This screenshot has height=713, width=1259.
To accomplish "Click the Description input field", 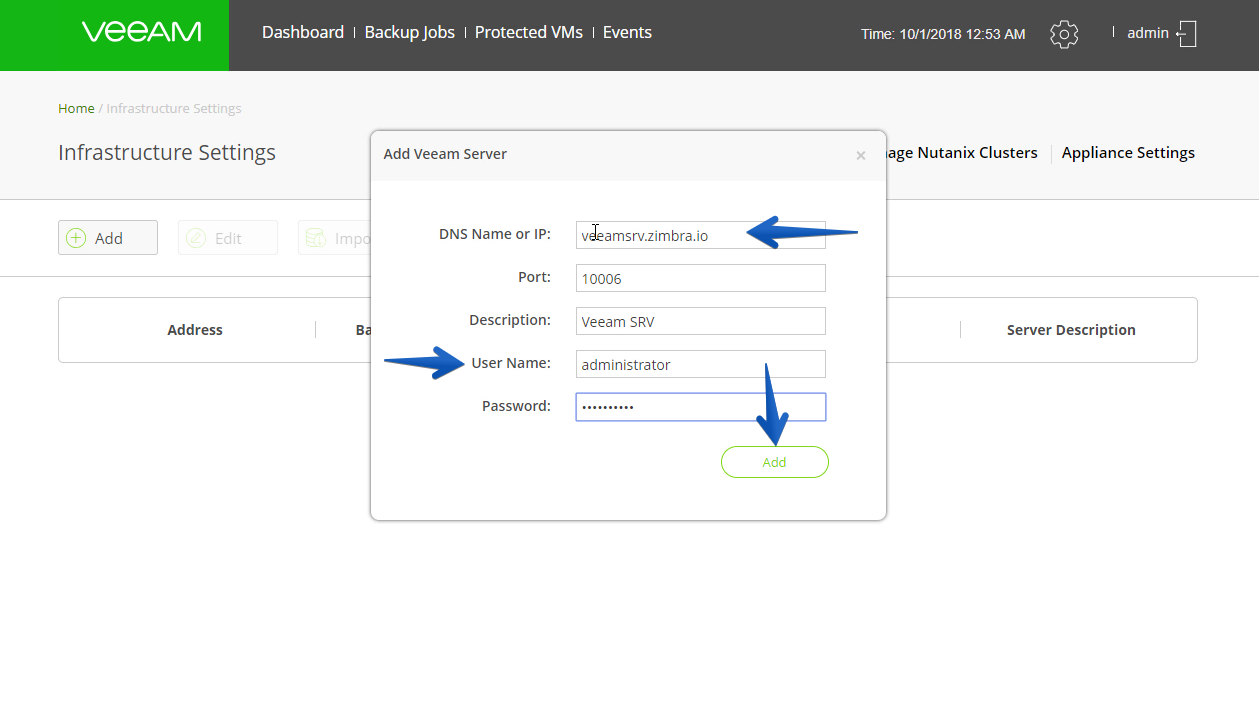I will 701,321.
